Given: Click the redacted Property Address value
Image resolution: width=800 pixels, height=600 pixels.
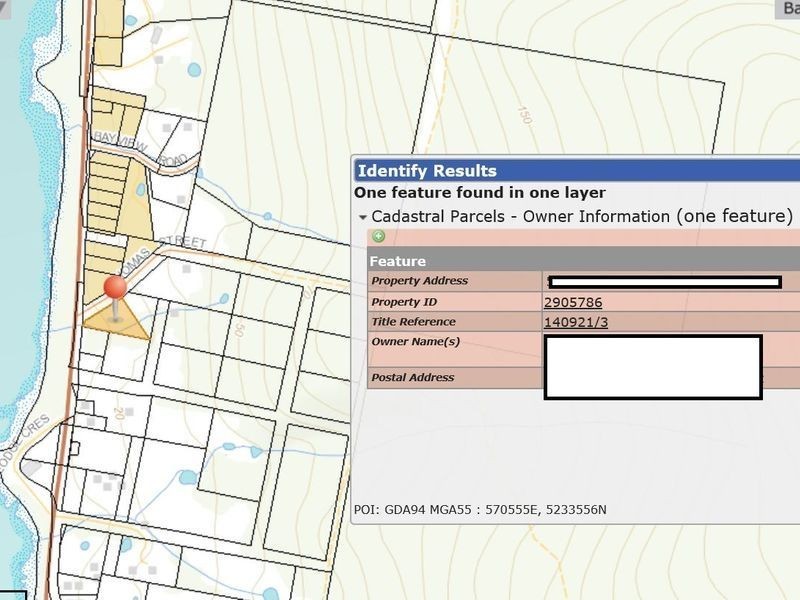Looking at the screenshot, I should (665, 282).
